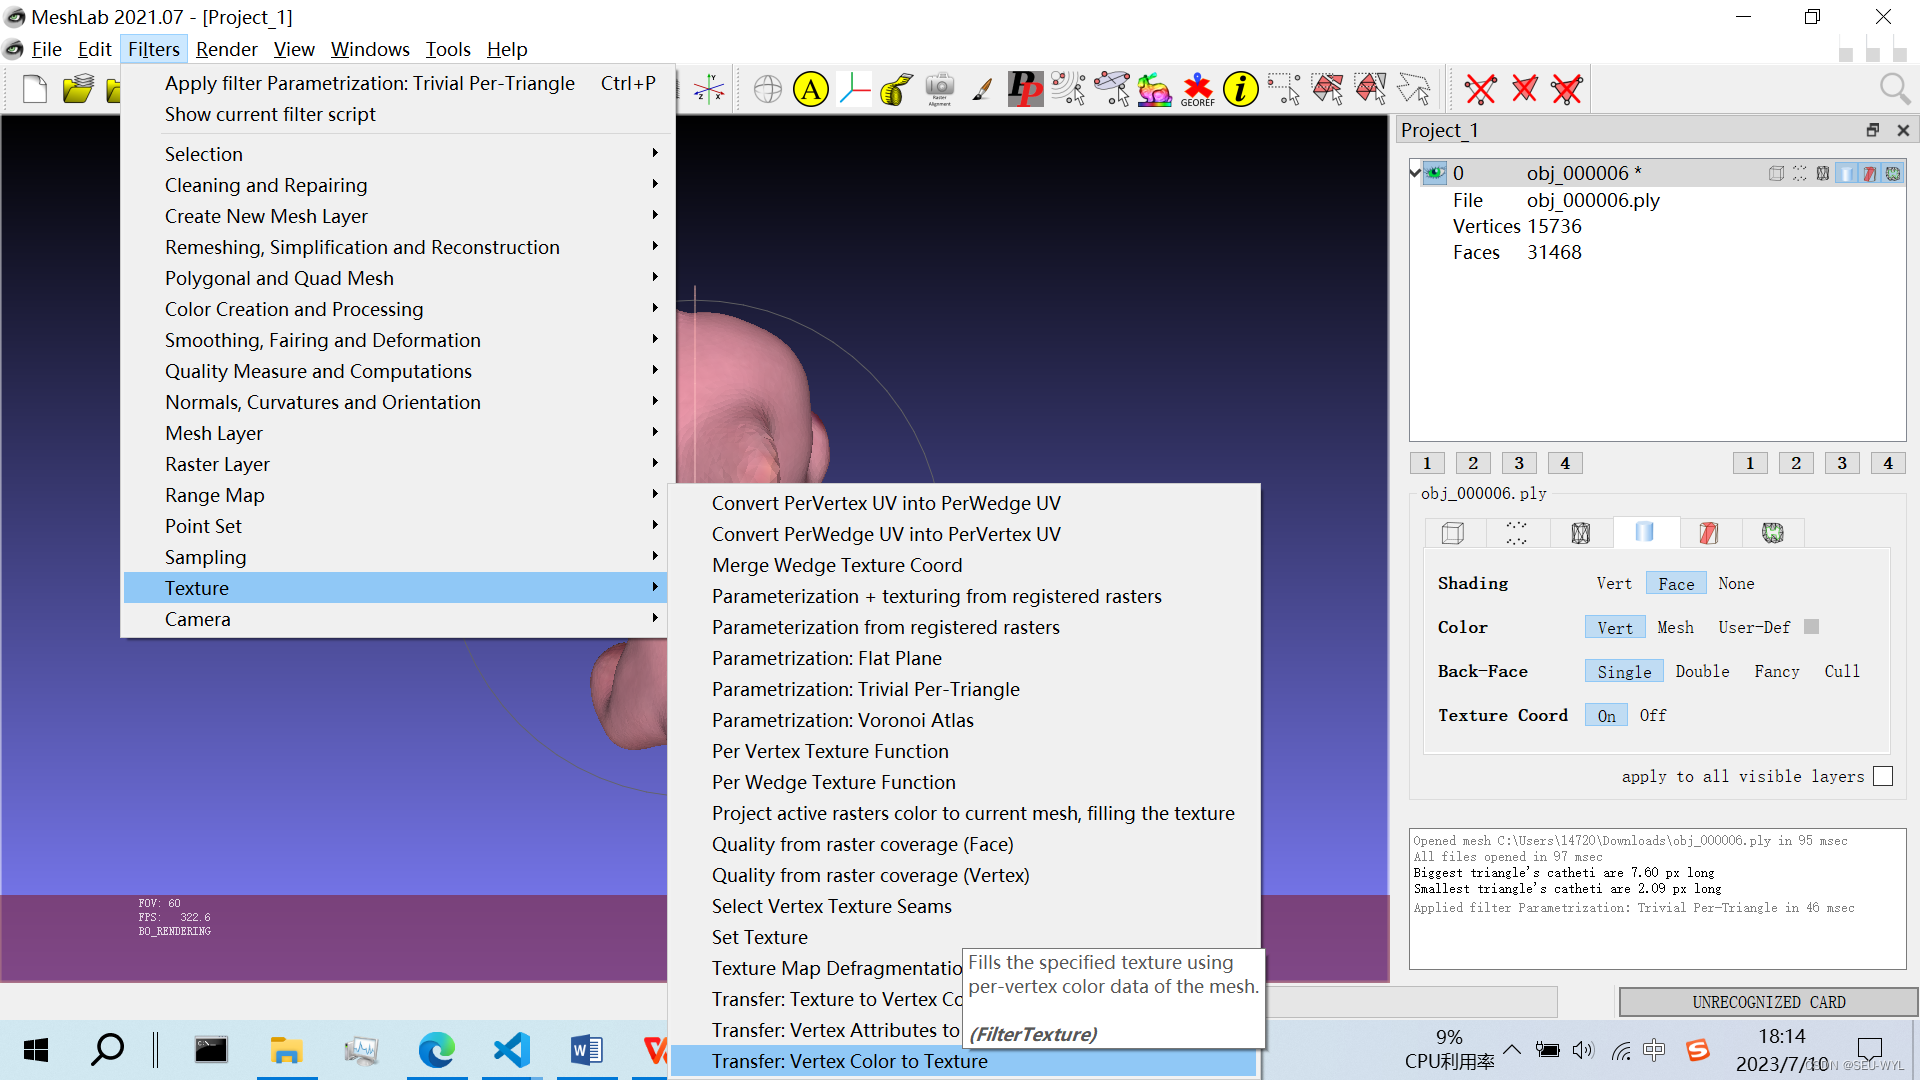1920x1080 pixels.
Task: Select Parametrization: Voronoi Atlas menu entry
Action: point(842,720)
